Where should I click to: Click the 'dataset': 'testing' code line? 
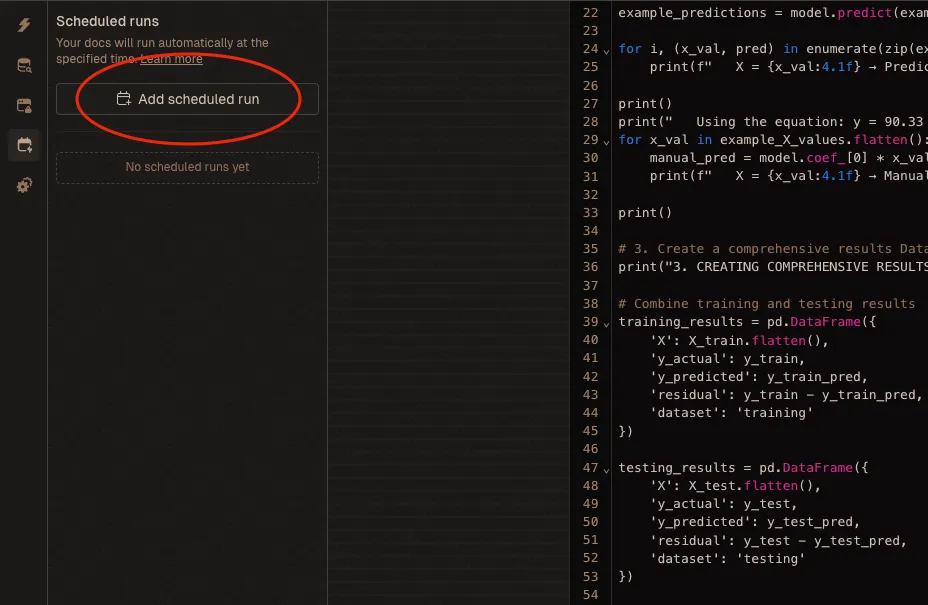point(727,559)
